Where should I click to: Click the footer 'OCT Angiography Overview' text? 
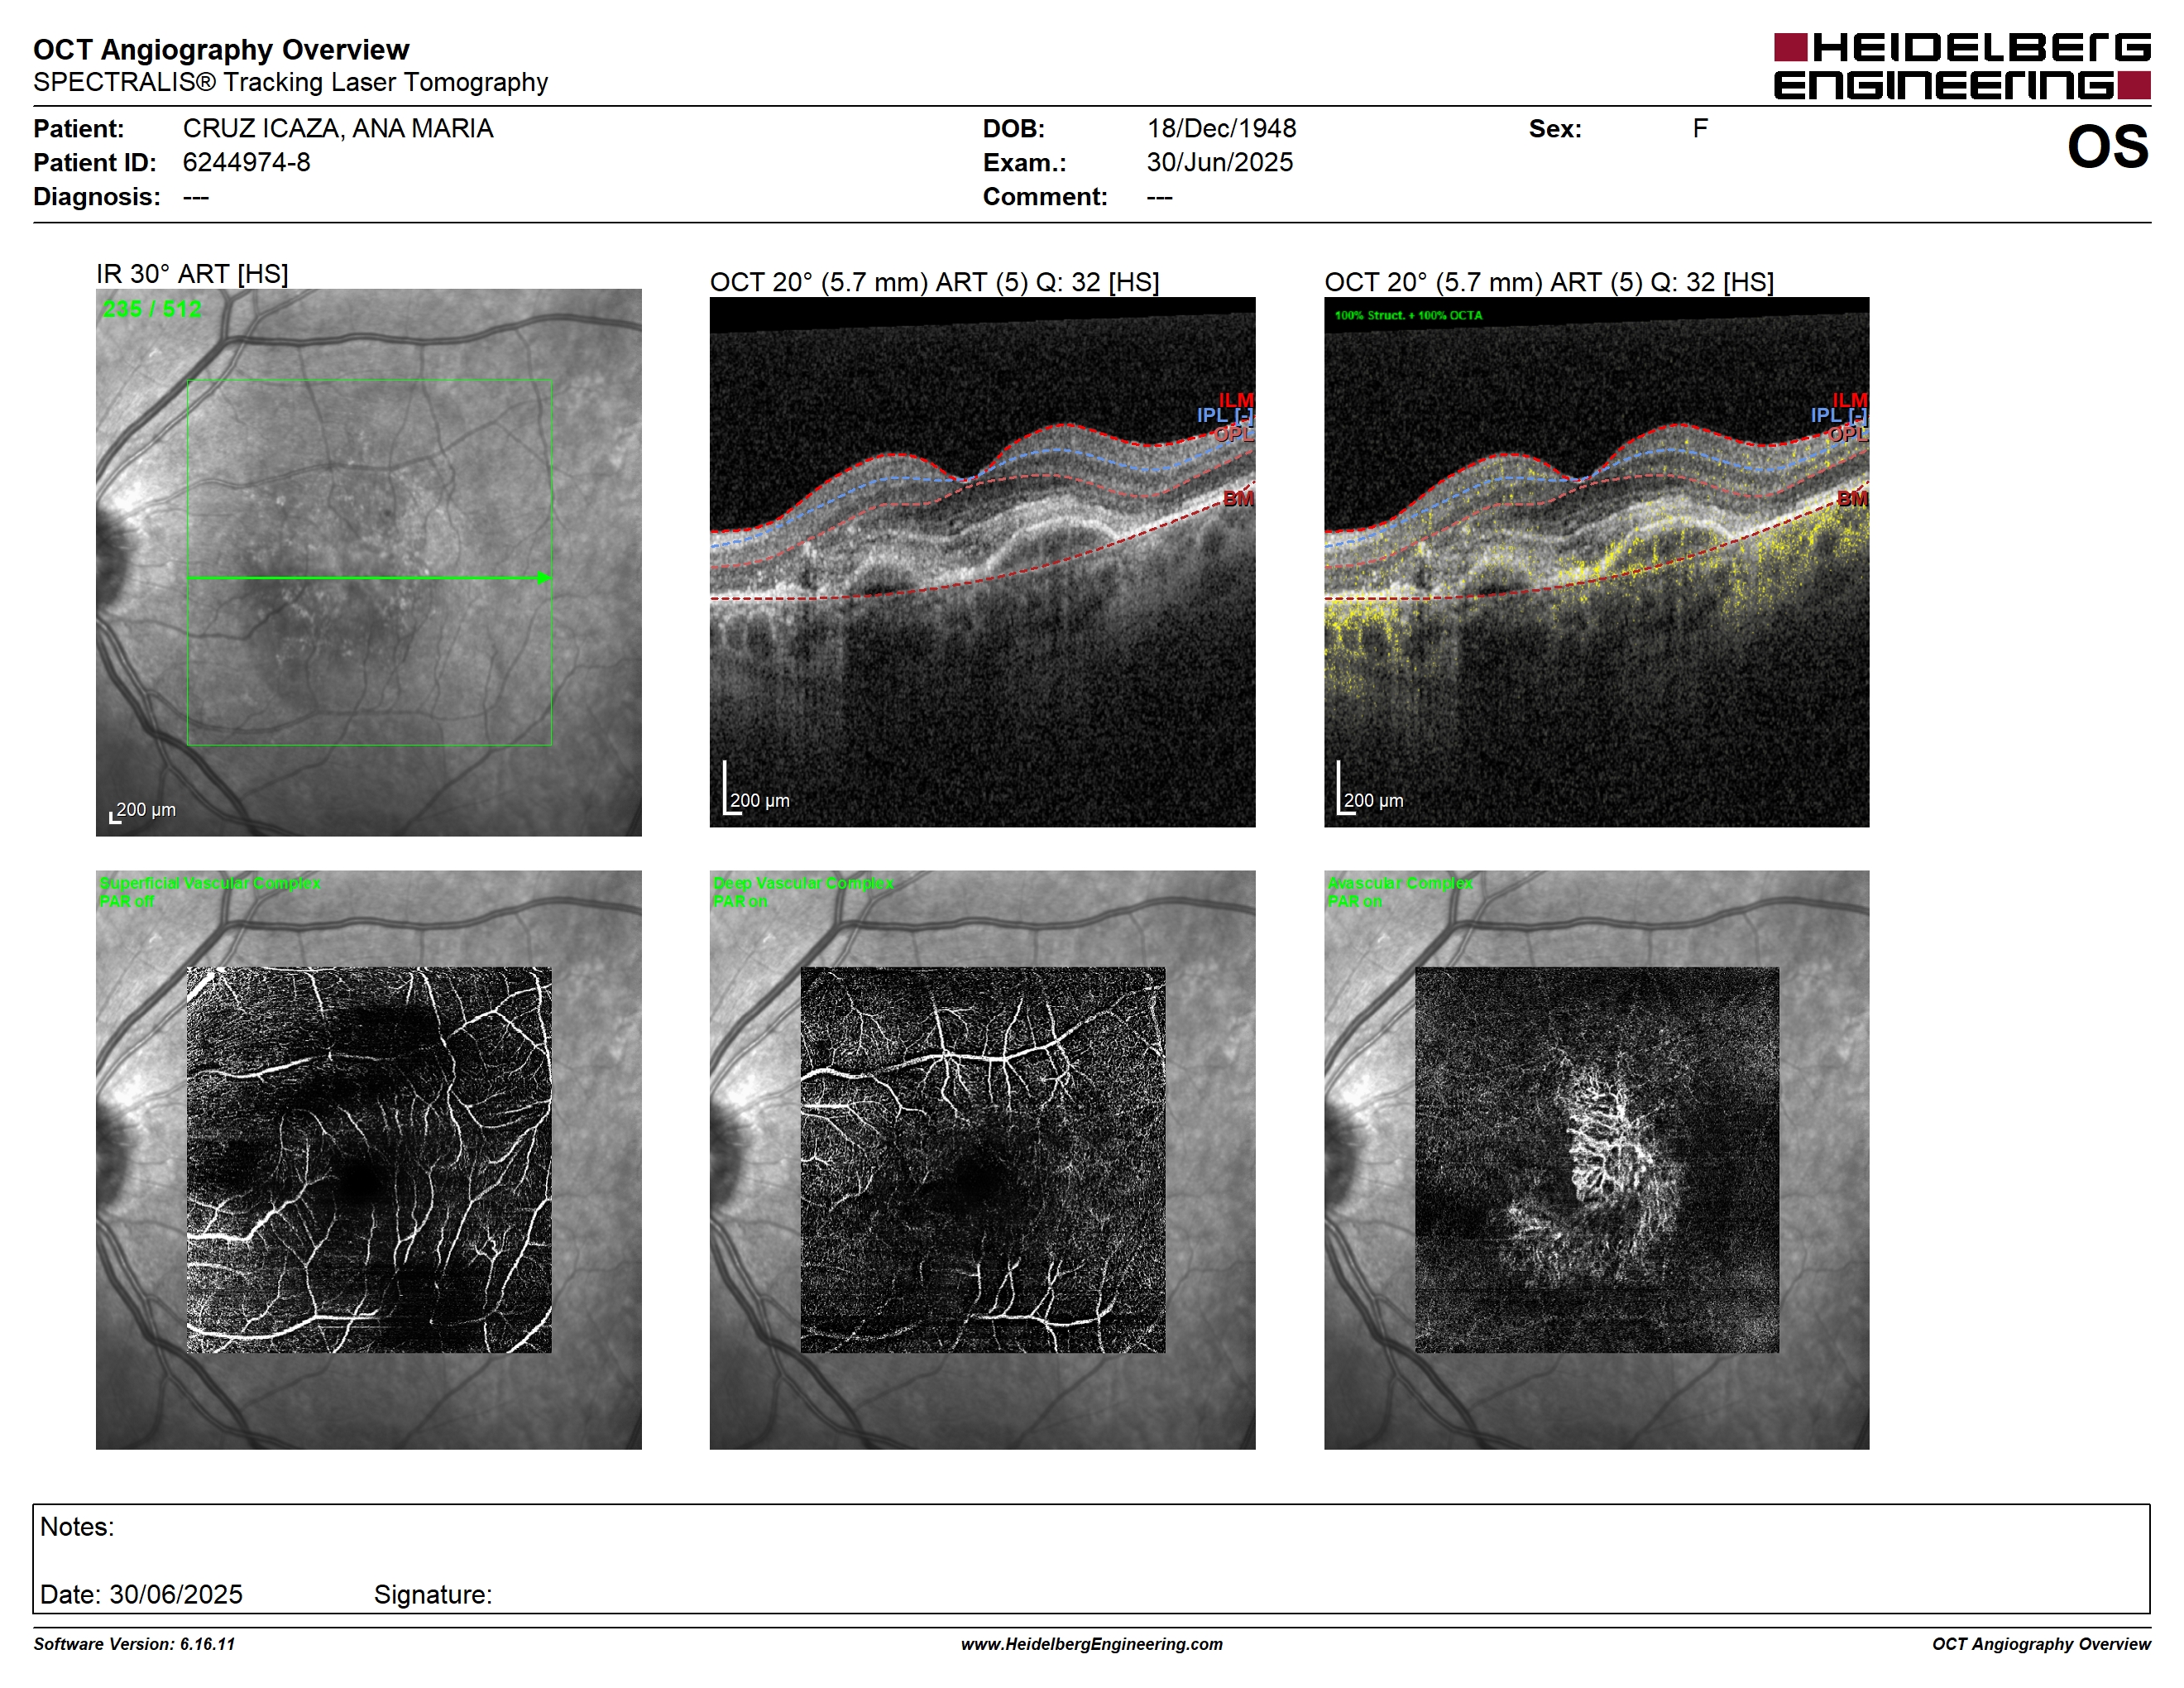pos(2041,1644)
